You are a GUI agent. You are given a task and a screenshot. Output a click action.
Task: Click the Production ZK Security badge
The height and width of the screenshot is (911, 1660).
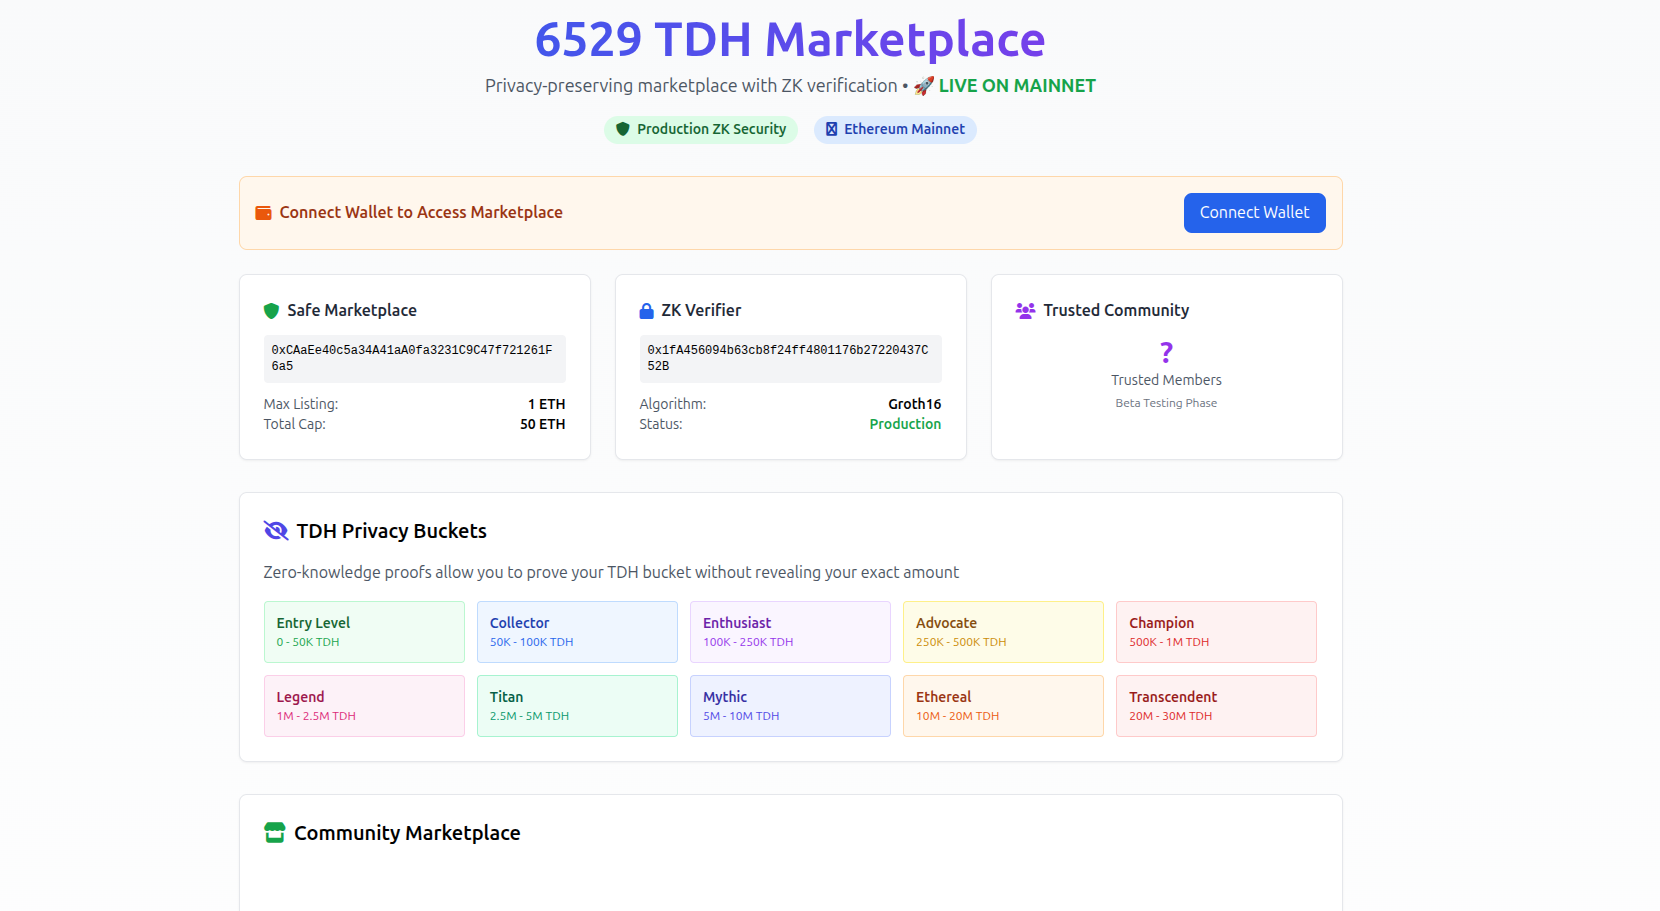coord(701,130)
